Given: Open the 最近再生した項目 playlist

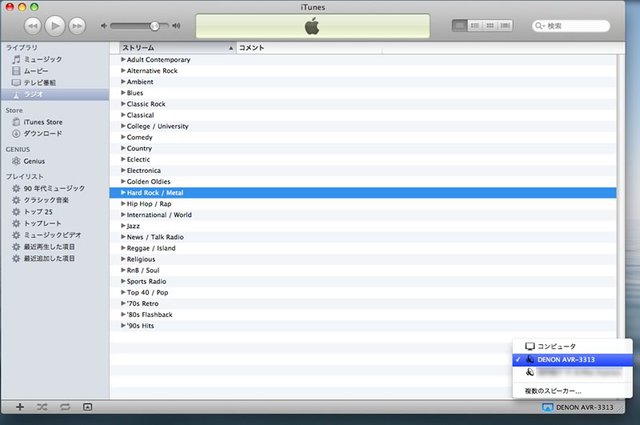Looking at the screenshot, I should (55, 247).
